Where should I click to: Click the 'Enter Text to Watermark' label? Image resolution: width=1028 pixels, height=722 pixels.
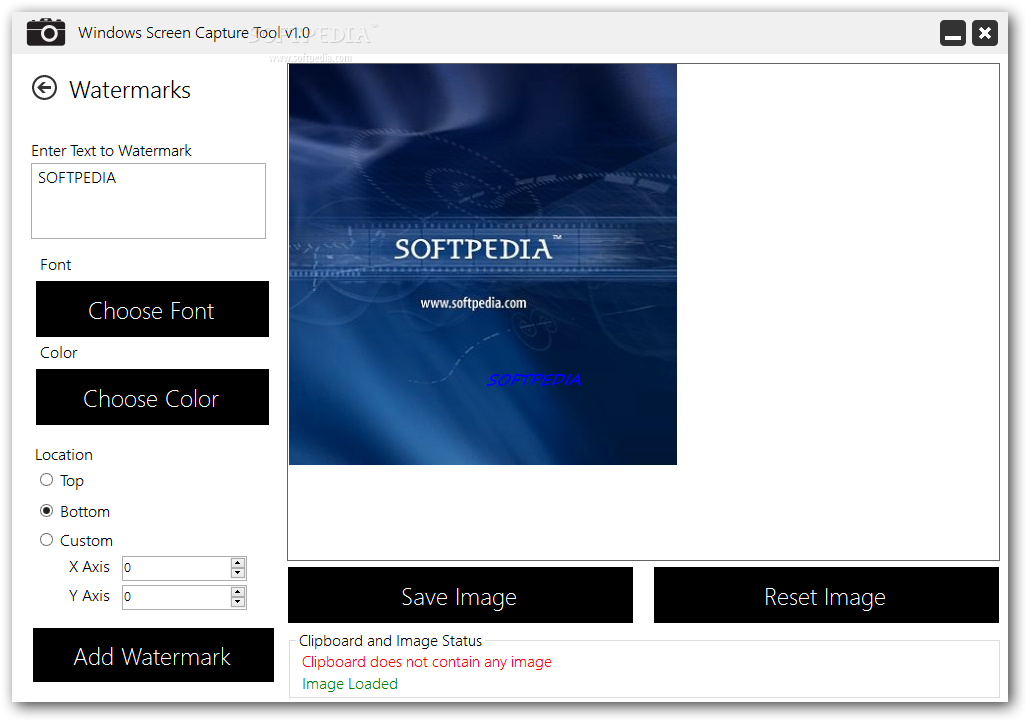coord(111,151)
